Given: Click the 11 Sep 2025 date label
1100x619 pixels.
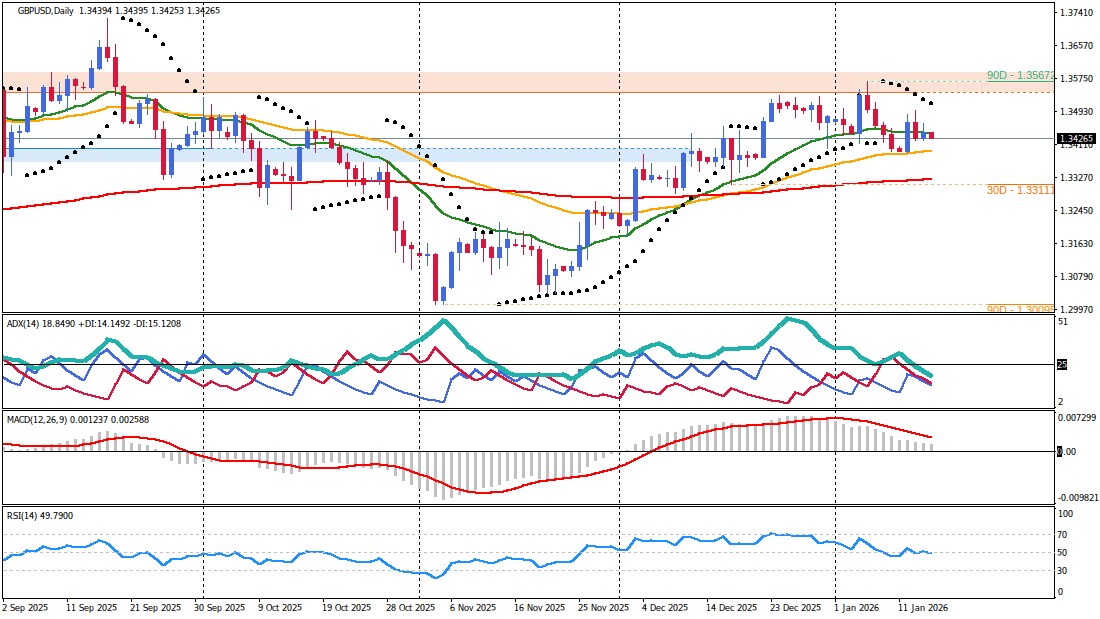Looking at the screenshot, I should pos(91,608).
